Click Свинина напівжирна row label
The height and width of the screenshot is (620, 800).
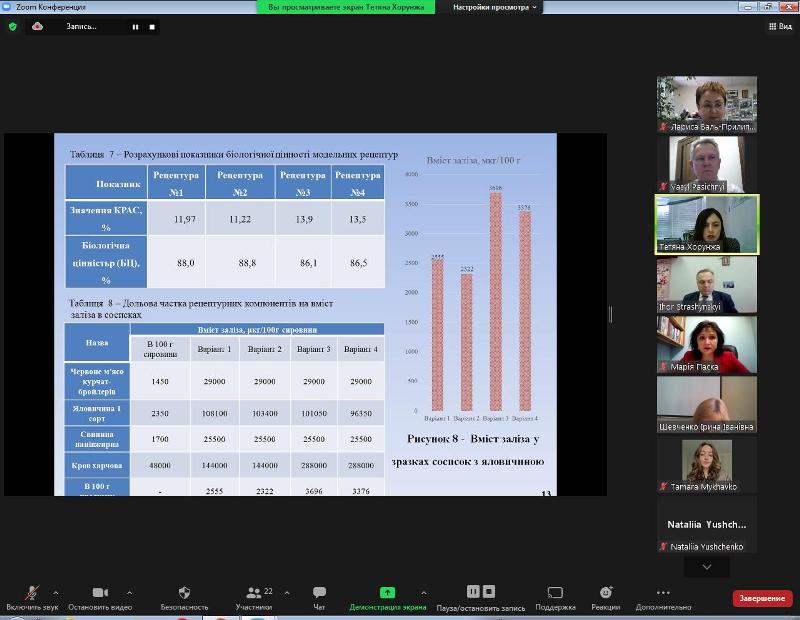[x=97, y=439]
